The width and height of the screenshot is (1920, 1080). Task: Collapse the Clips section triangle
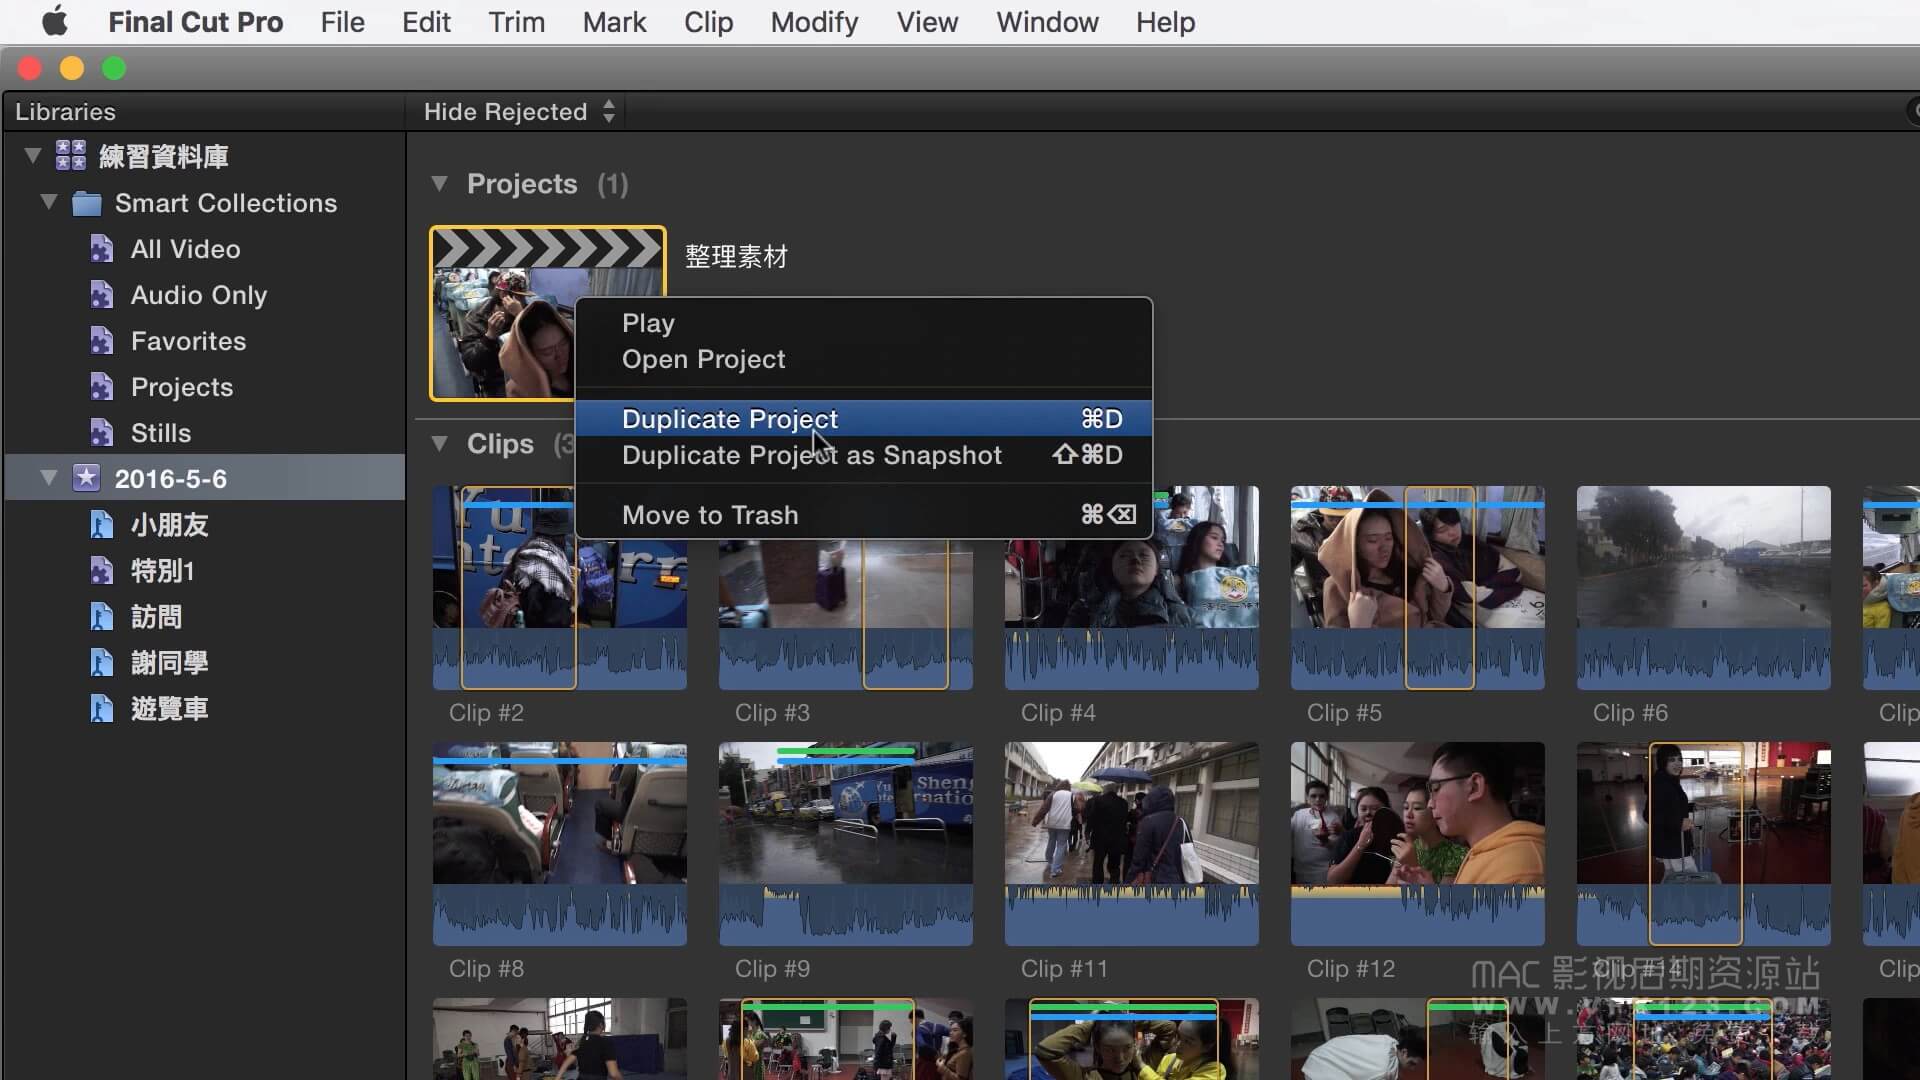[x=439, y=444]
